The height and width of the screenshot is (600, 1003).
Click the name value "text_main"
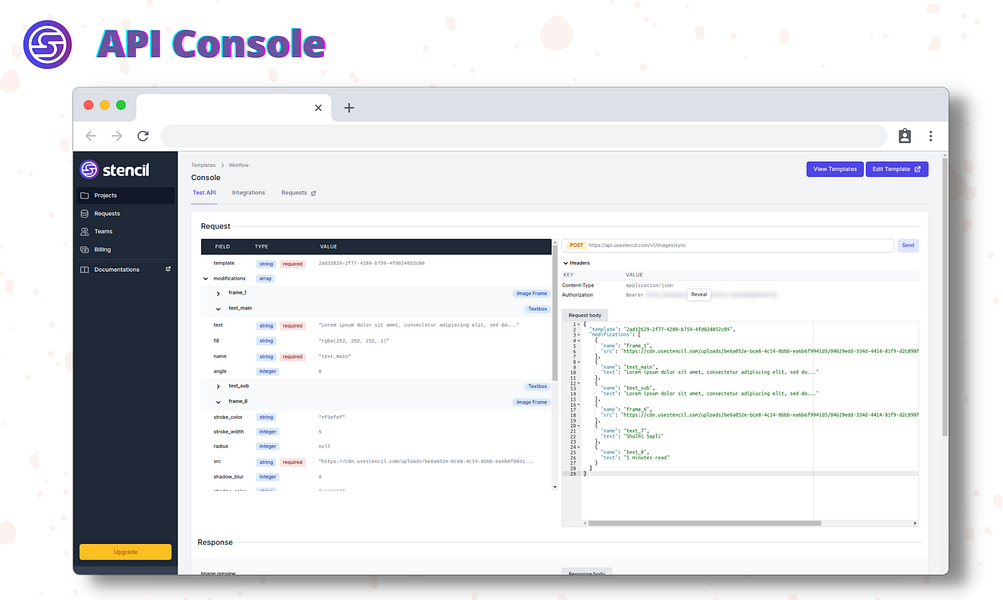tap(335, 356)
